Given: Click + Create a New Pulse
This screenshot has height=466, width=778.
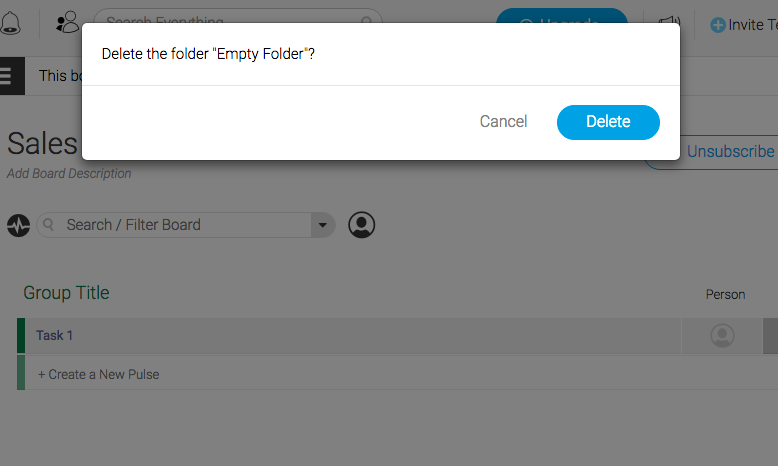Looking at the screenshot, I should click(99, 374).
